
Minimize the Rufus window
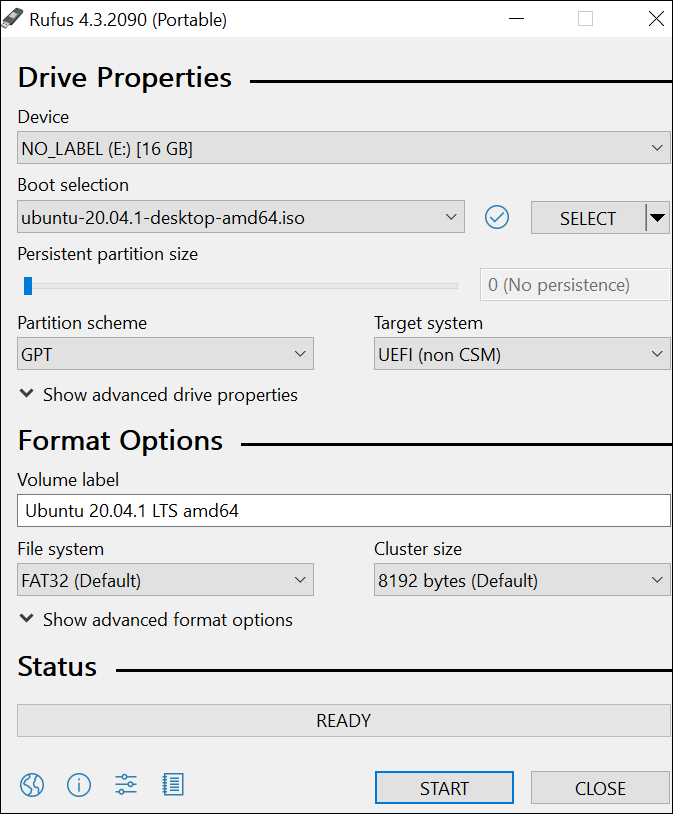pyautogui.click(x=516, y=19)
